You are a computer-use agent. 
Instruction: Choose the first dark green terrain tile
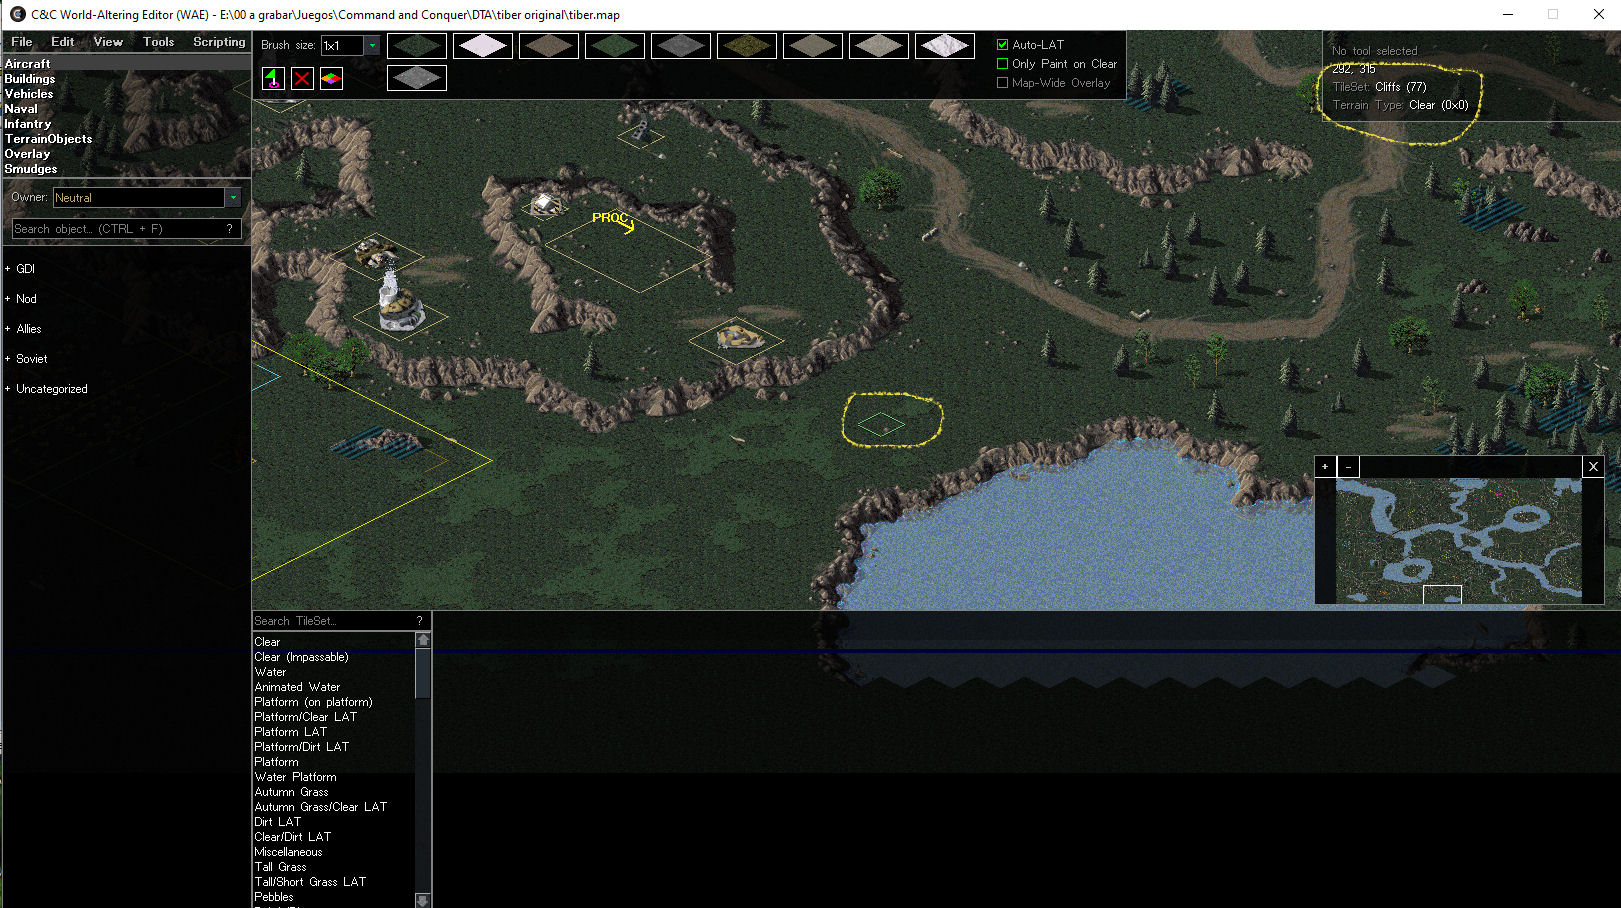point(417,46)
